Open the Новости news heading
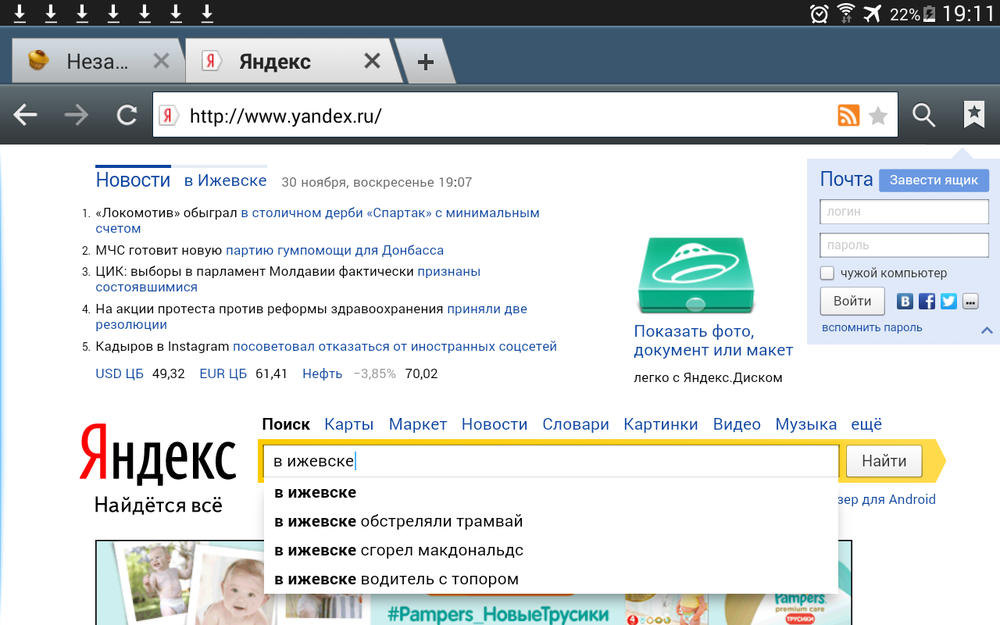The width and height of the screenshot is (1000, 625). click(x=133, y=180)
